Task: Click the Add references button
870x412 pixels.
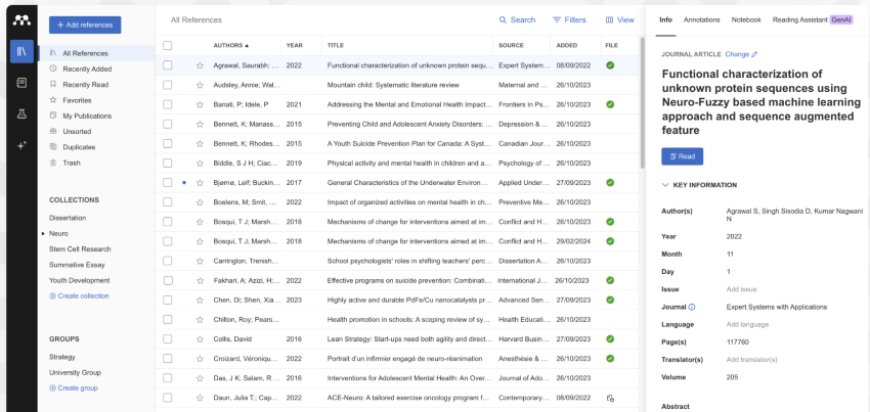Action: click(85, 24)
